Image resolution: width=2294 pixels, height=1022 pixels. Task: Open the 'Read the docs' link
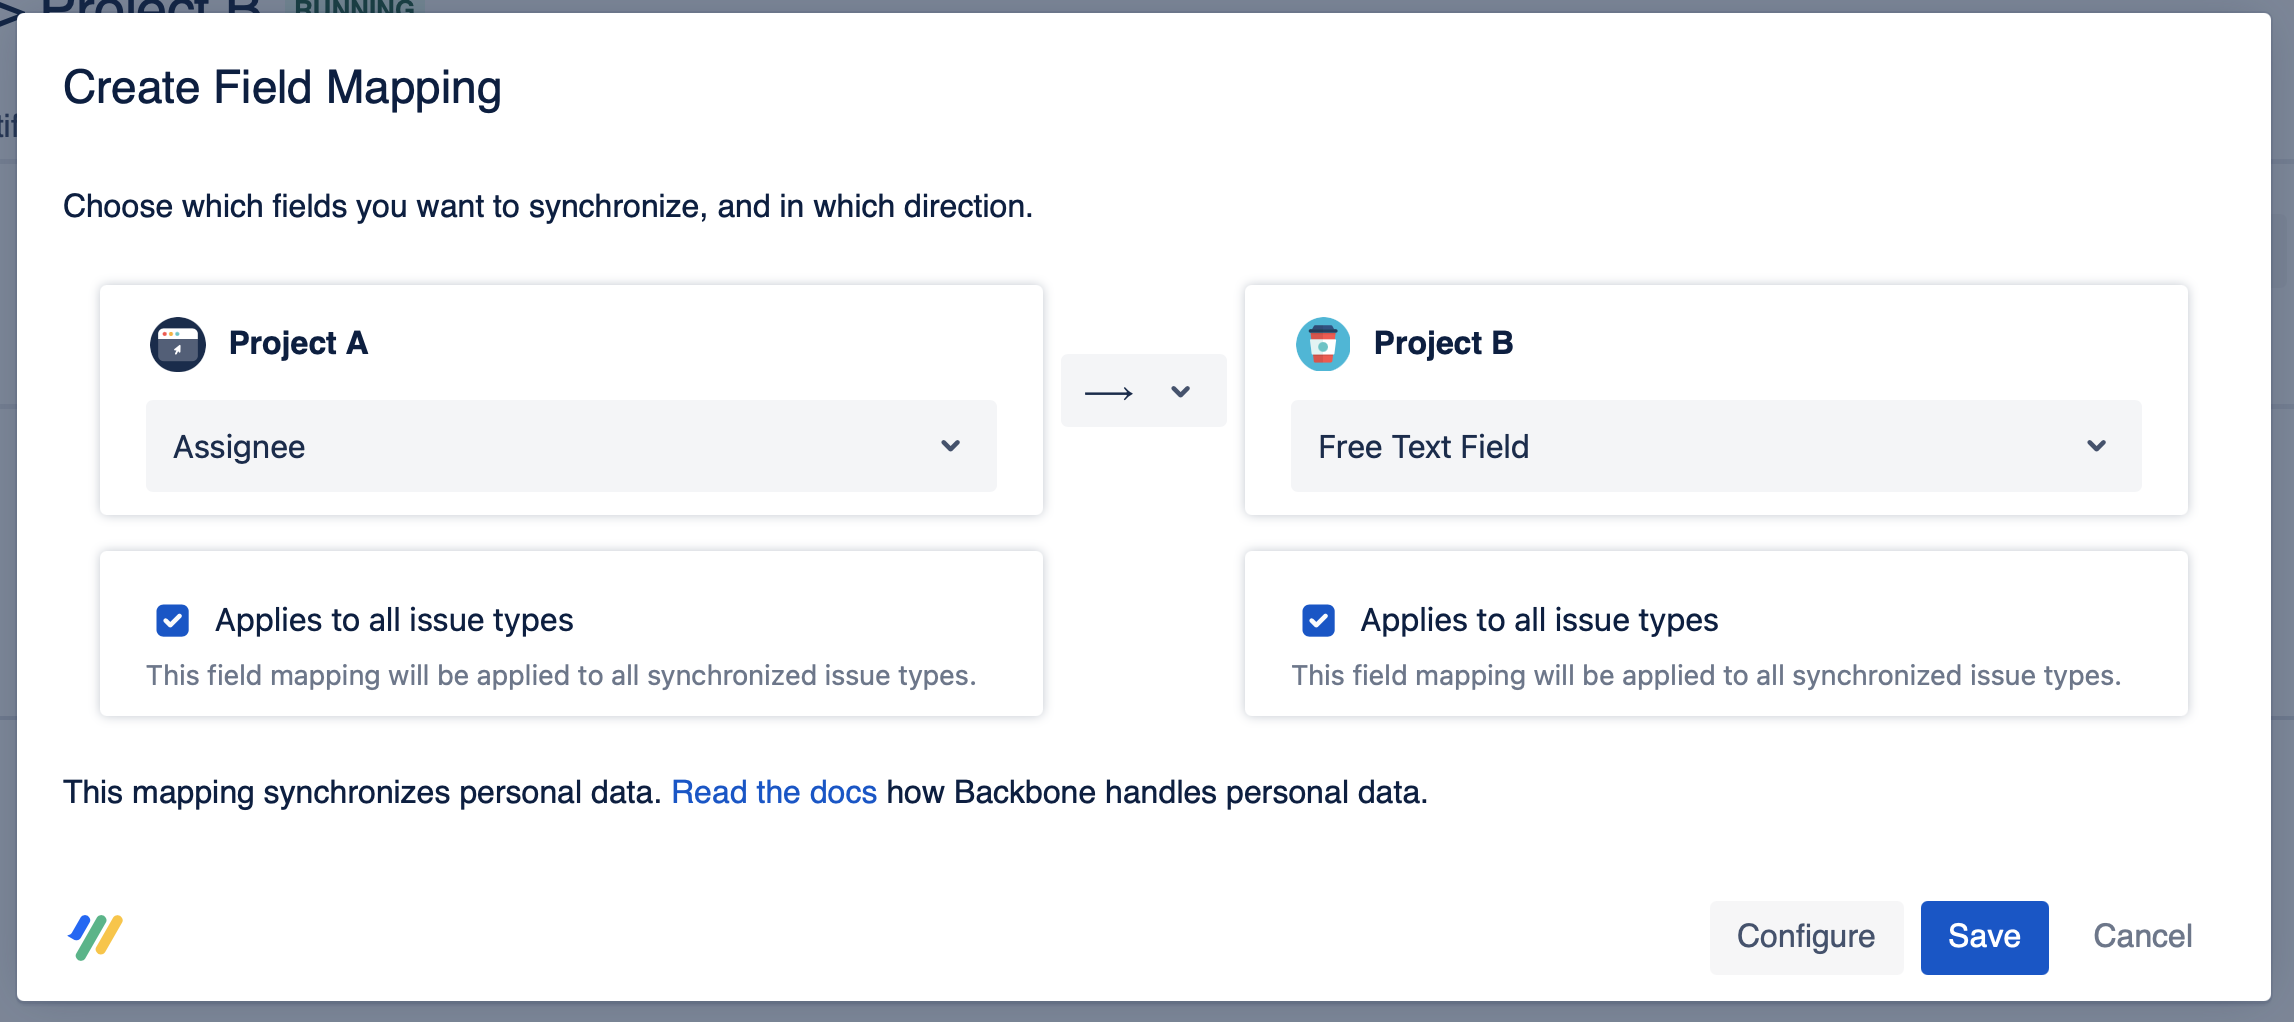774,792
